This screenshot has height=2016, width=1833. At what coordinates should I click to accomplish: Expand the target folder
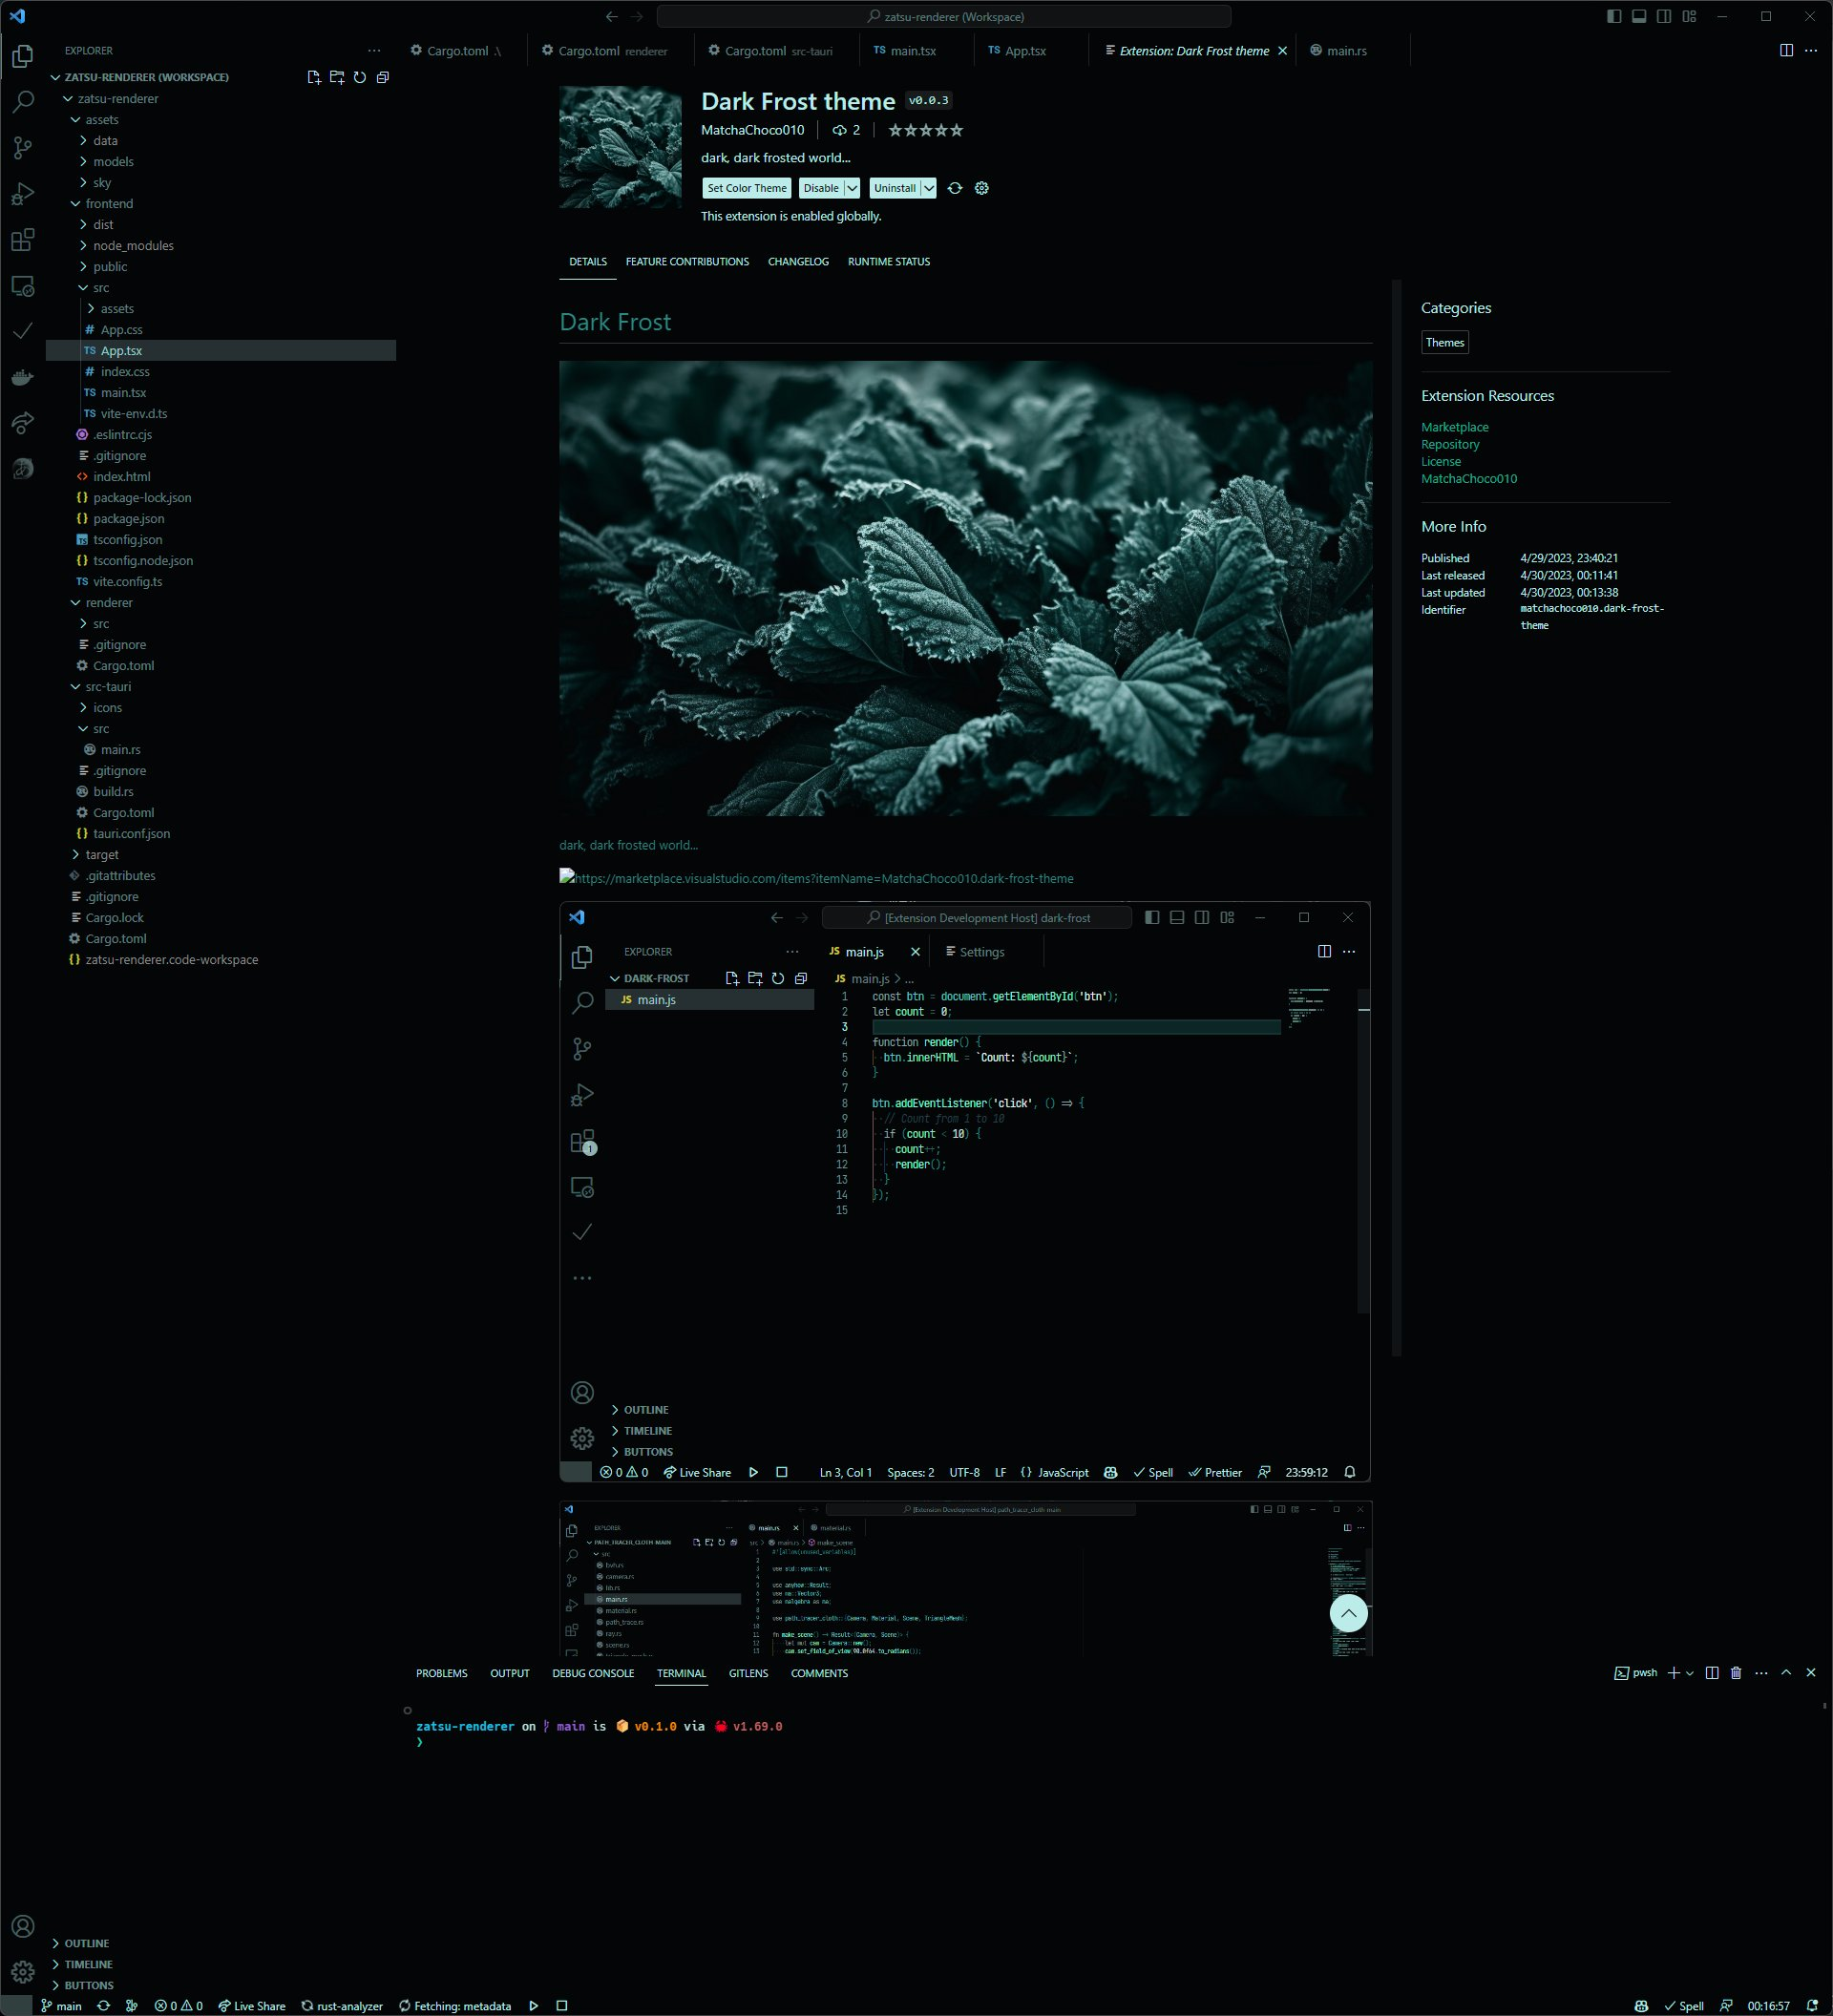pyautogui.click(x=101, y=854)
